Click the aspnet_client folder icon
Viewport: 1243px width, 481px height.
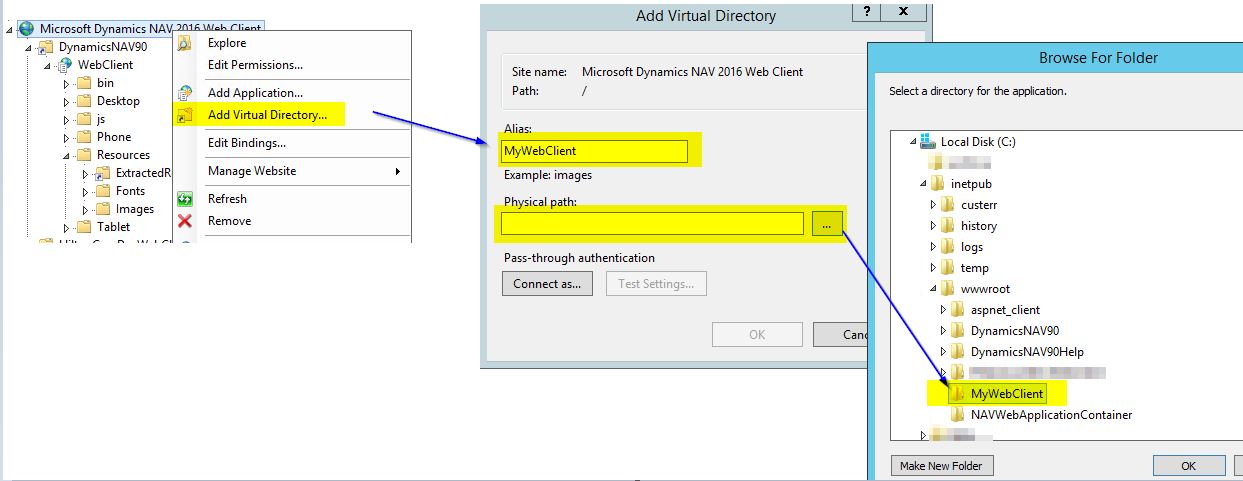coord(958,310)
